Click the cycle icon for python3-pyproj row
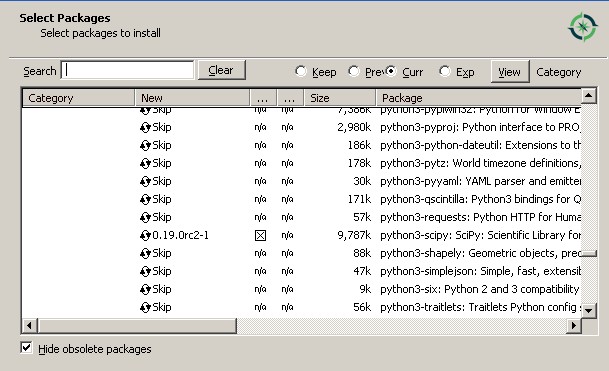 click(x=145, y=127)
